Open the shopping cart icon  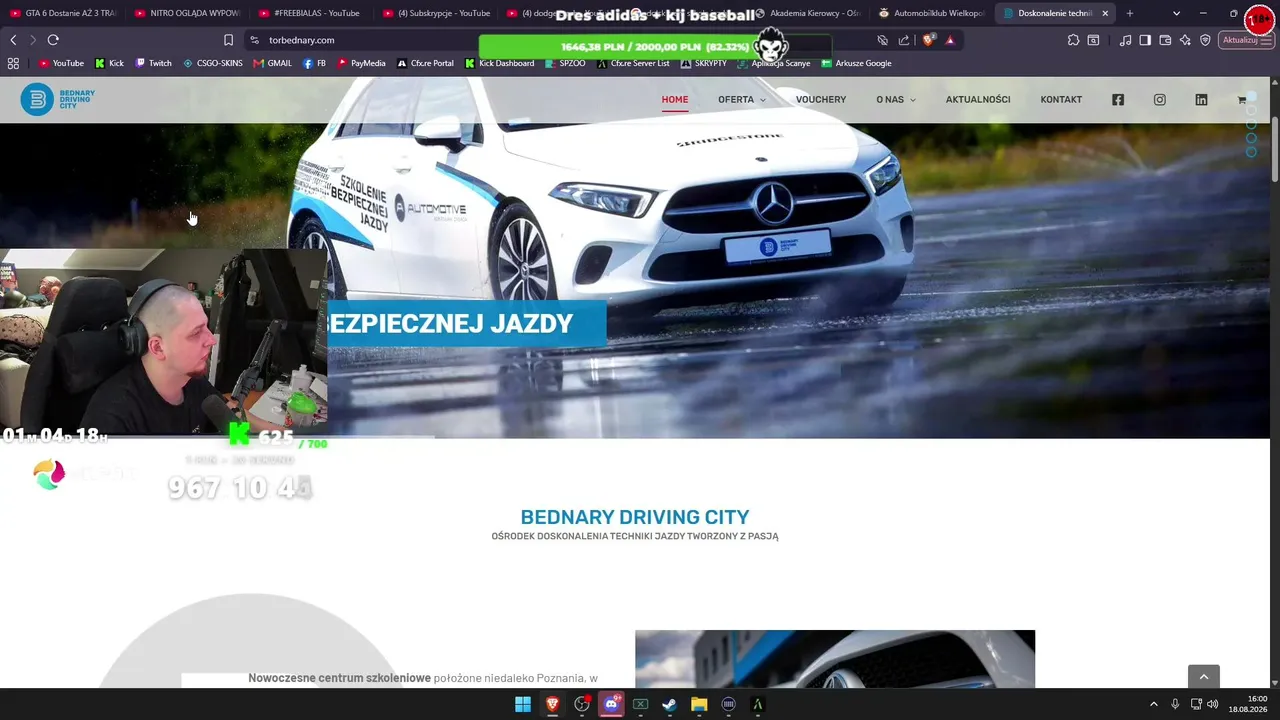pyautogui.click(x=1242, y=100)
